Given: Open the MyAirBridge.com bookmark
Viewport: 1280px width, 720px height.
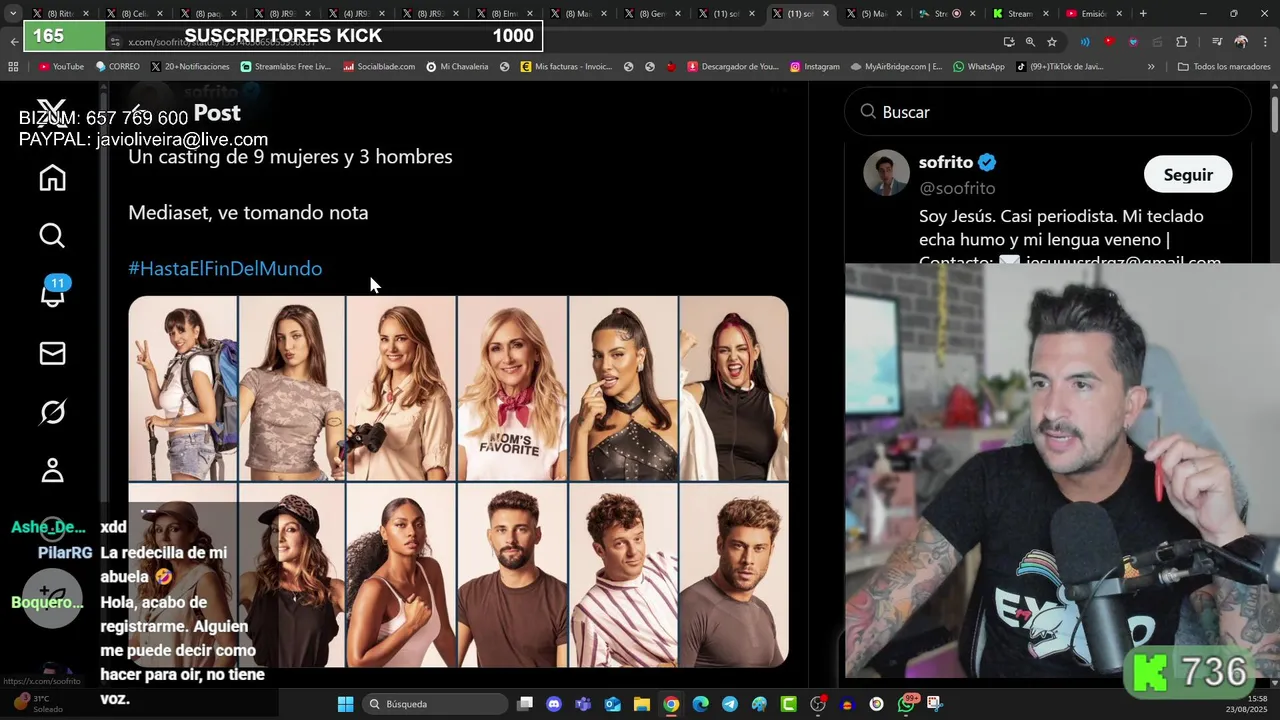Looking at the screenshot, I should 896,67.
